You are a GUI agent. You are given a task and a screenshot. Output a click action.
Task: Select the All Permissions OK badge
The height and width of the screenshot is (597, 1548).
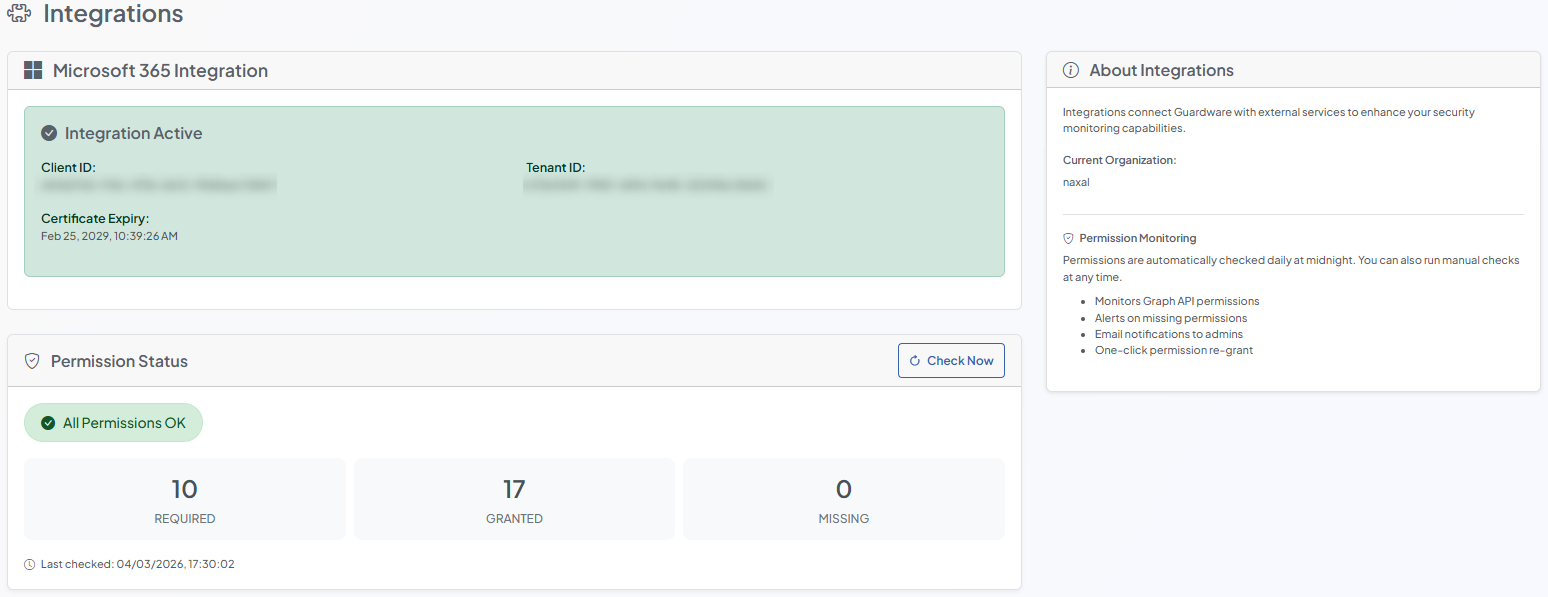[x=113, y=423]
